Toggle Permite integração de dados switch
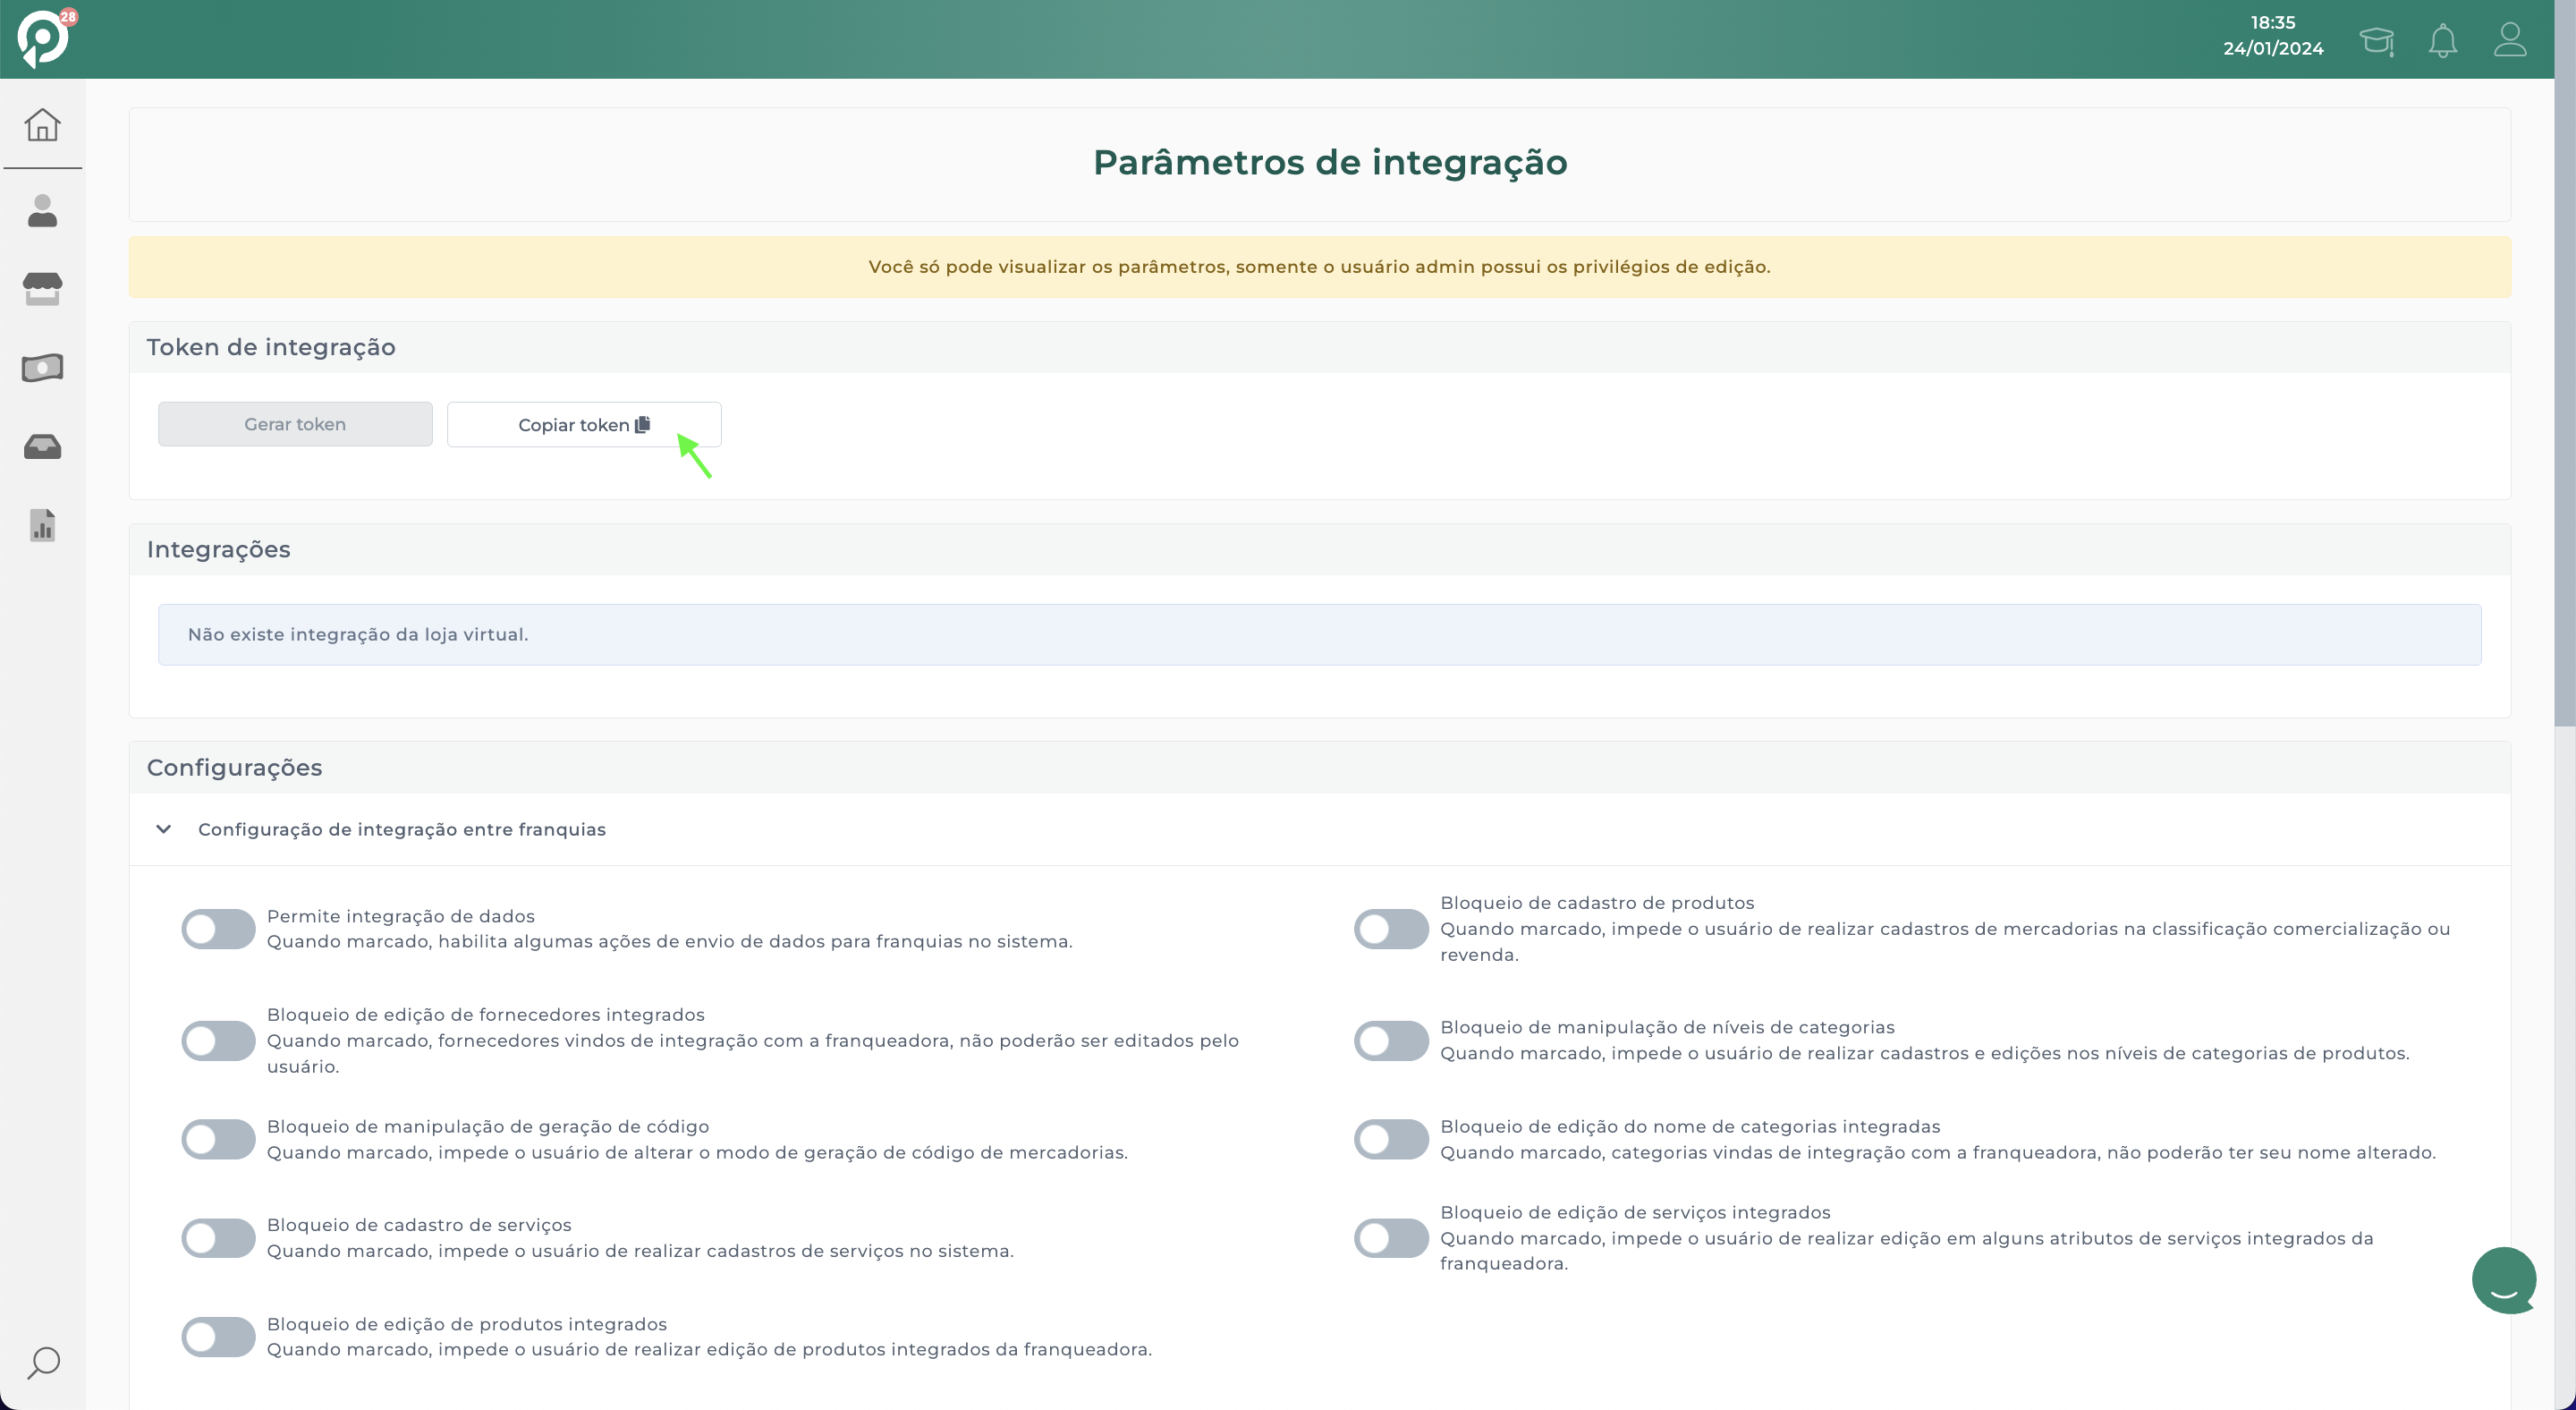The image size is (2576, 1410). click(x=218, y=929)
